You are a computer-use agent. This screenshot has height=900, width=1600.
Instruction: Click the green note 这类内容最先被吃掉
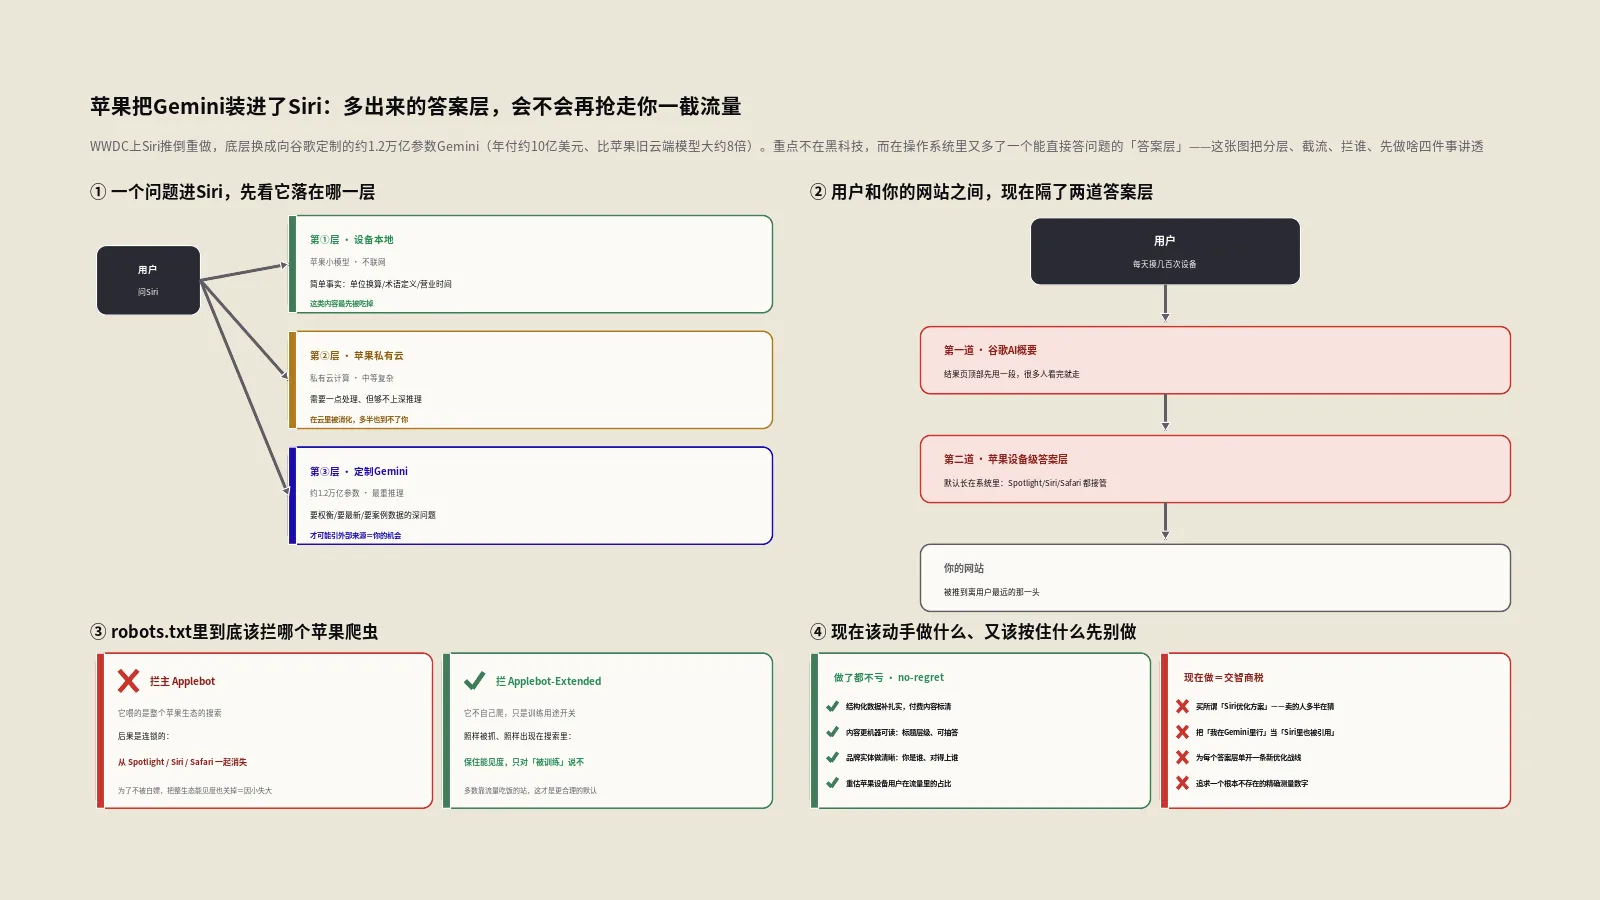tap(341, 304)
